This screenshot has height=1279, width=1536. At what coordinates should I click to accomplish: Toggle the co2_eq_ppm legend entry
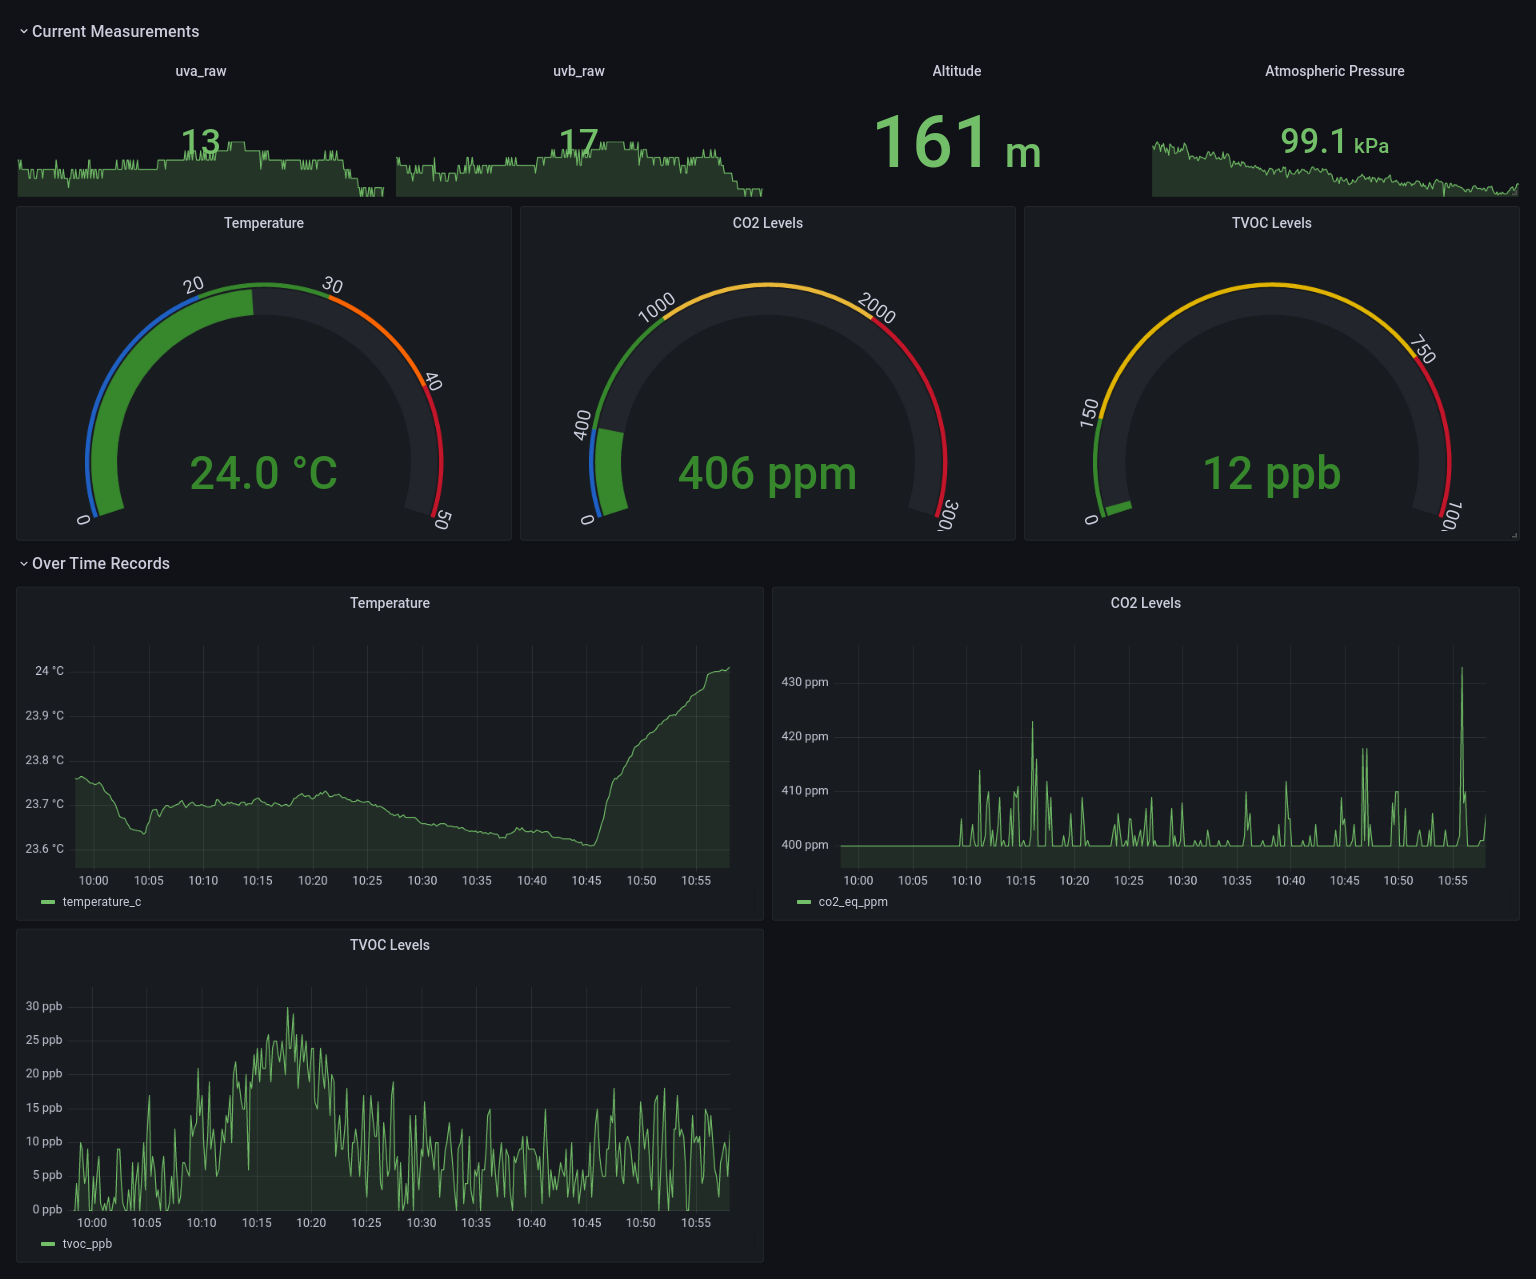tap(854, 901)
